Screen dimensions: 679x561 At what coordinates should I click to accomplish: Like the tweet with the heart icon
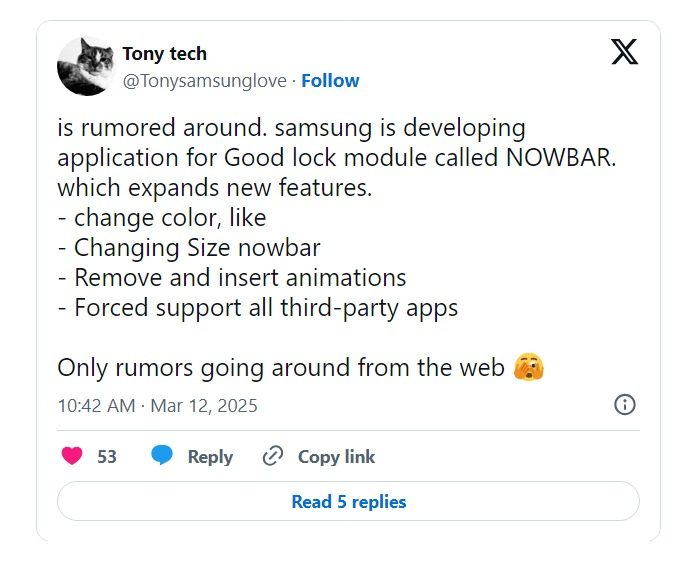[x=72, y=456]
